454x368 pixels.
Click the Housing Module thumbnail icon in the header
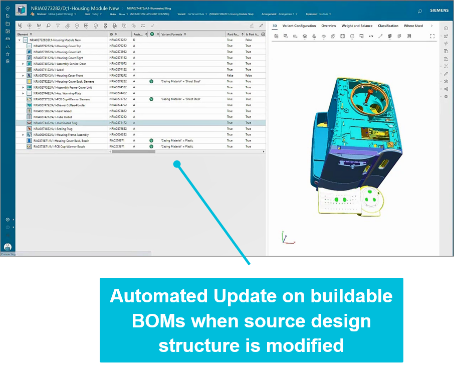tap(21, 10)
